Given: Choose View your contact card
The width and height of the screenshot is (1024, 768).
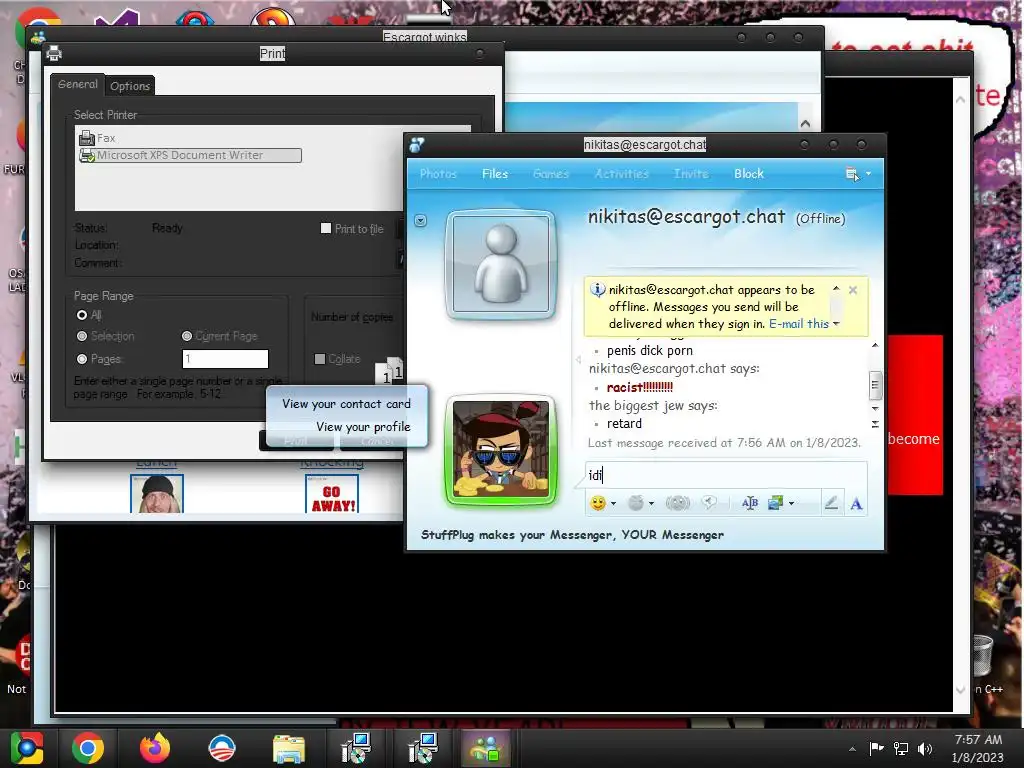Looking at the screenshot, I should tap(346, 404).
